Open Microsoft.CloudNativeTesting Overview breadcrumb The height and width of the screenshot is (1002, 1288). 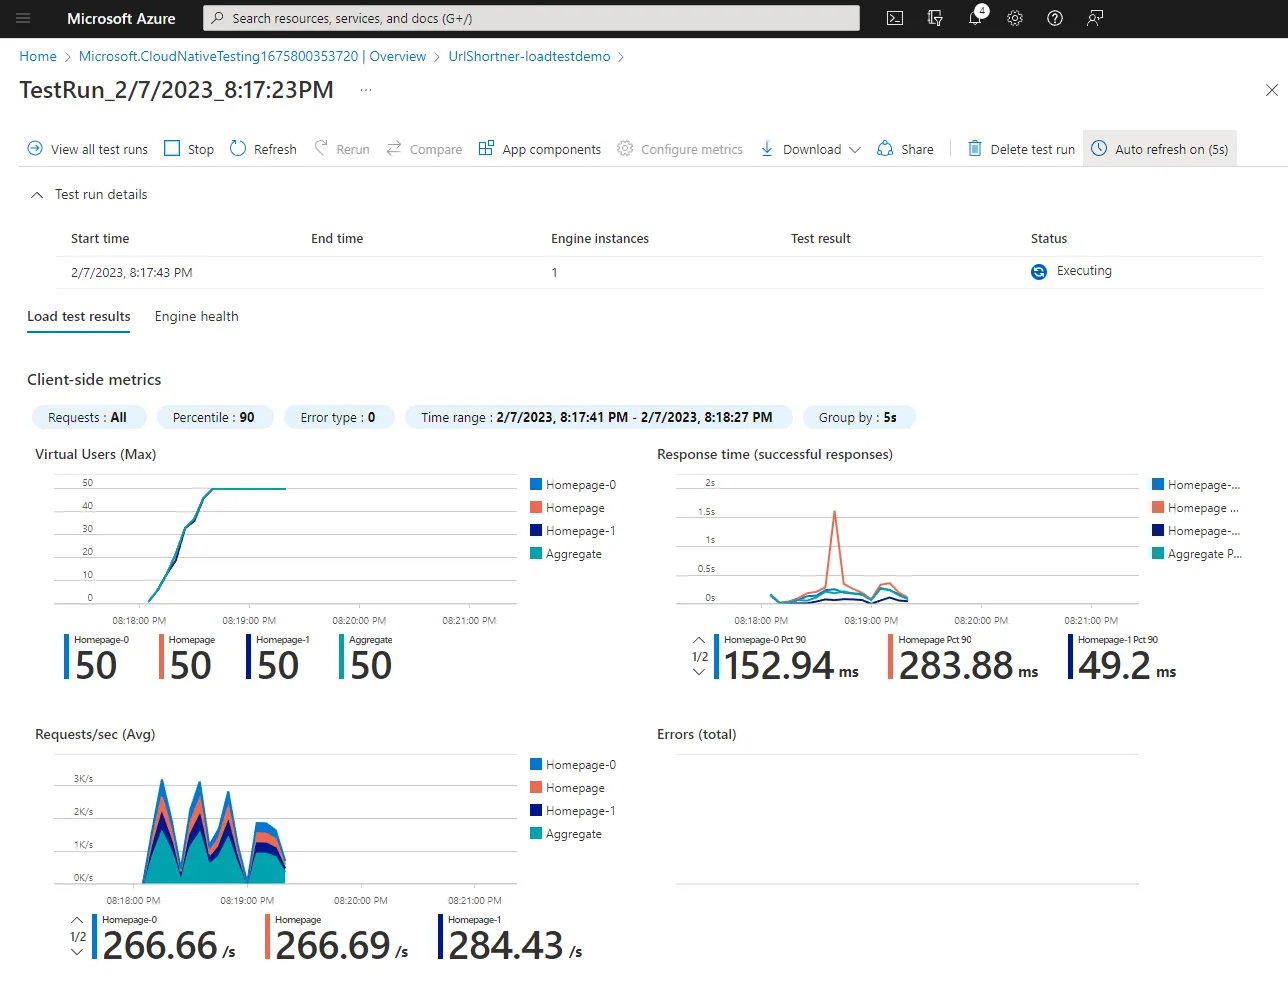[x=252, y=56]
